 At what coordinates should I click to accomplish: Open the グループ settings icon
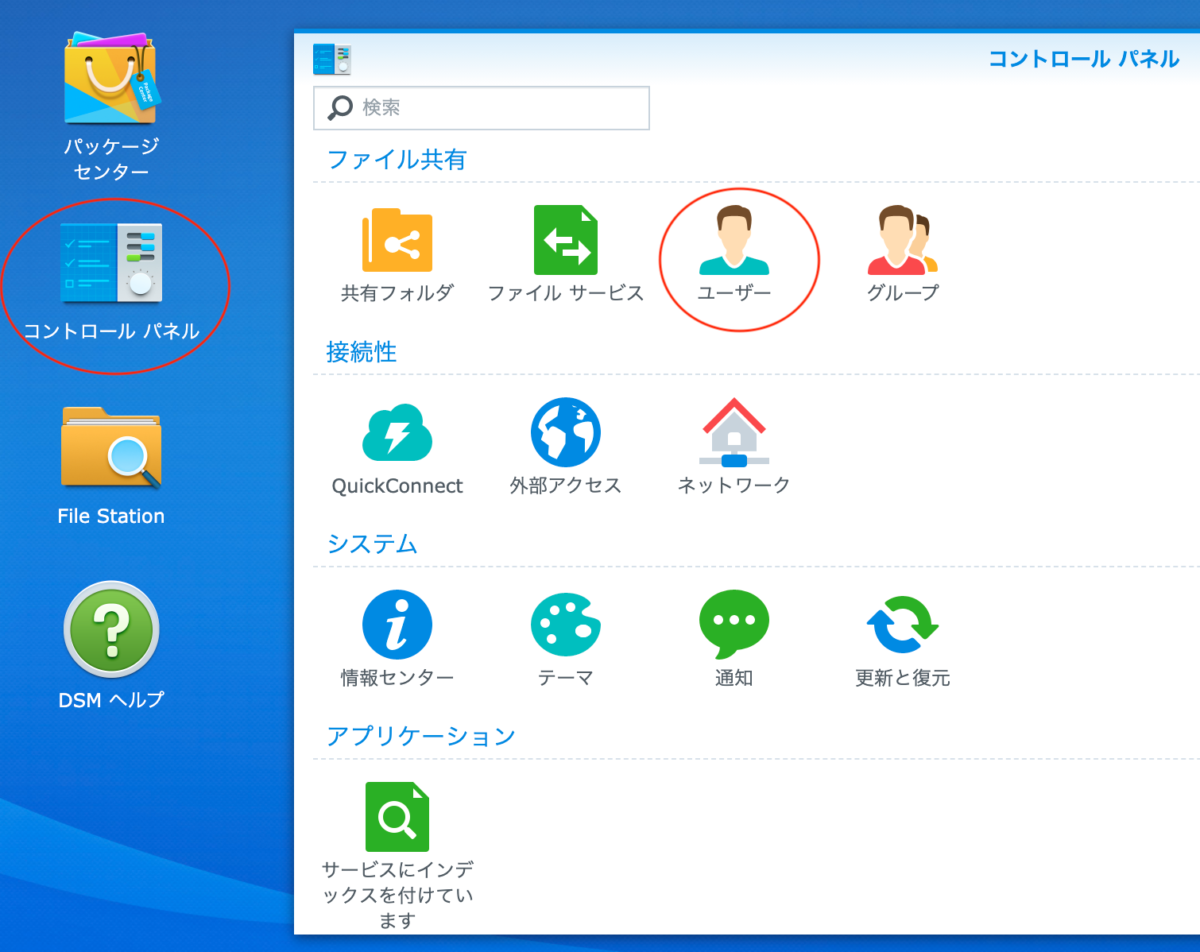903,240
